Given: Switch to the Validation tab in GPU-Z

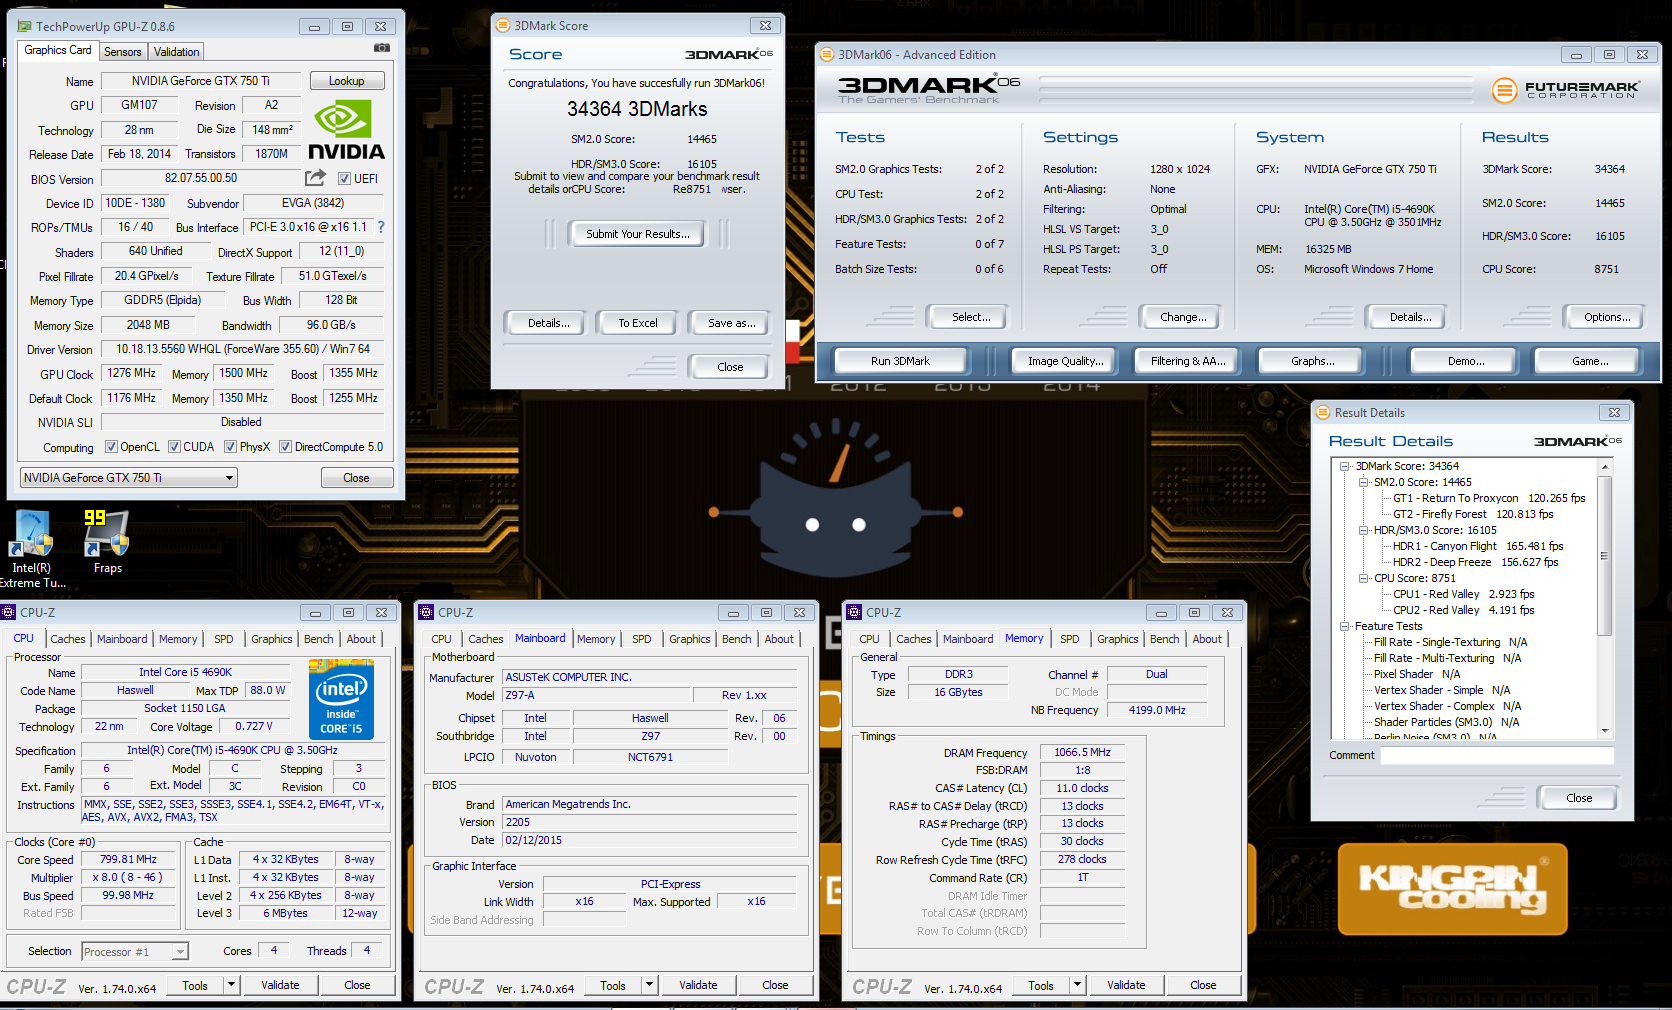Looking at the screenshot, I should (x=177, y=52).
